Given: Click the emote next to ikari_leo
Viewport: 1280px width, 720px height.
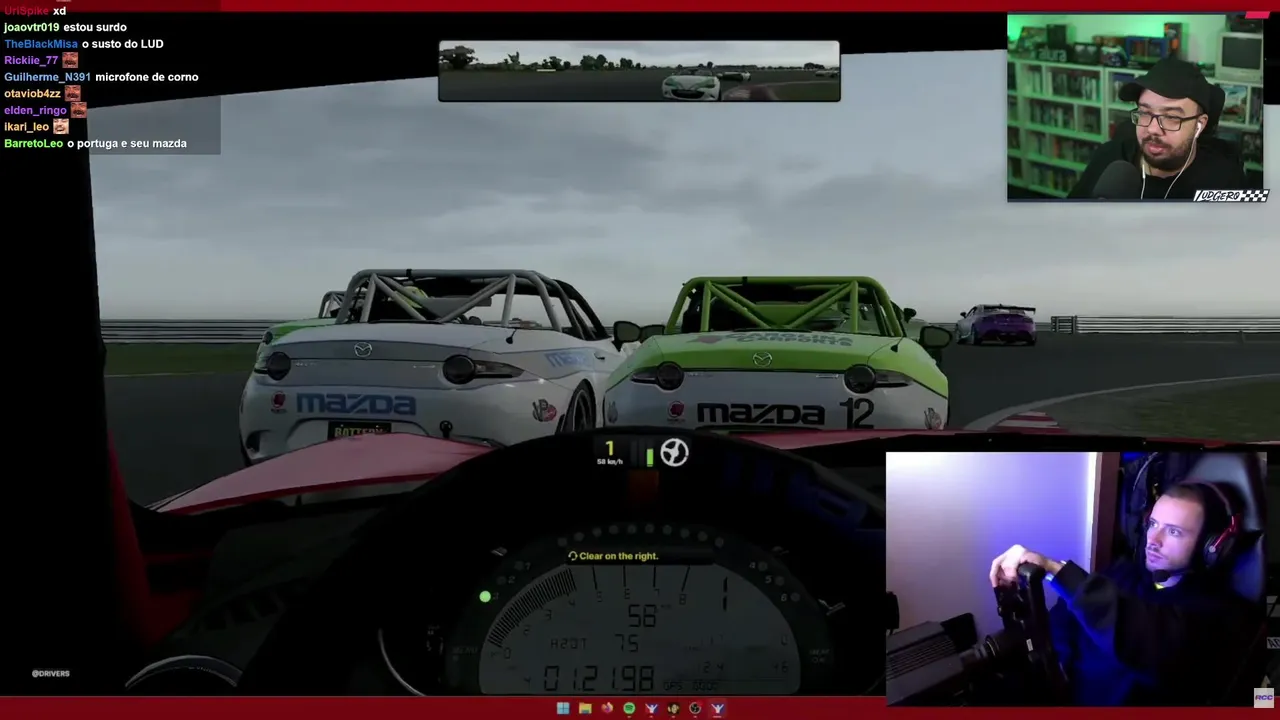Looking at the screenshot, I should (x=61, y=126).
